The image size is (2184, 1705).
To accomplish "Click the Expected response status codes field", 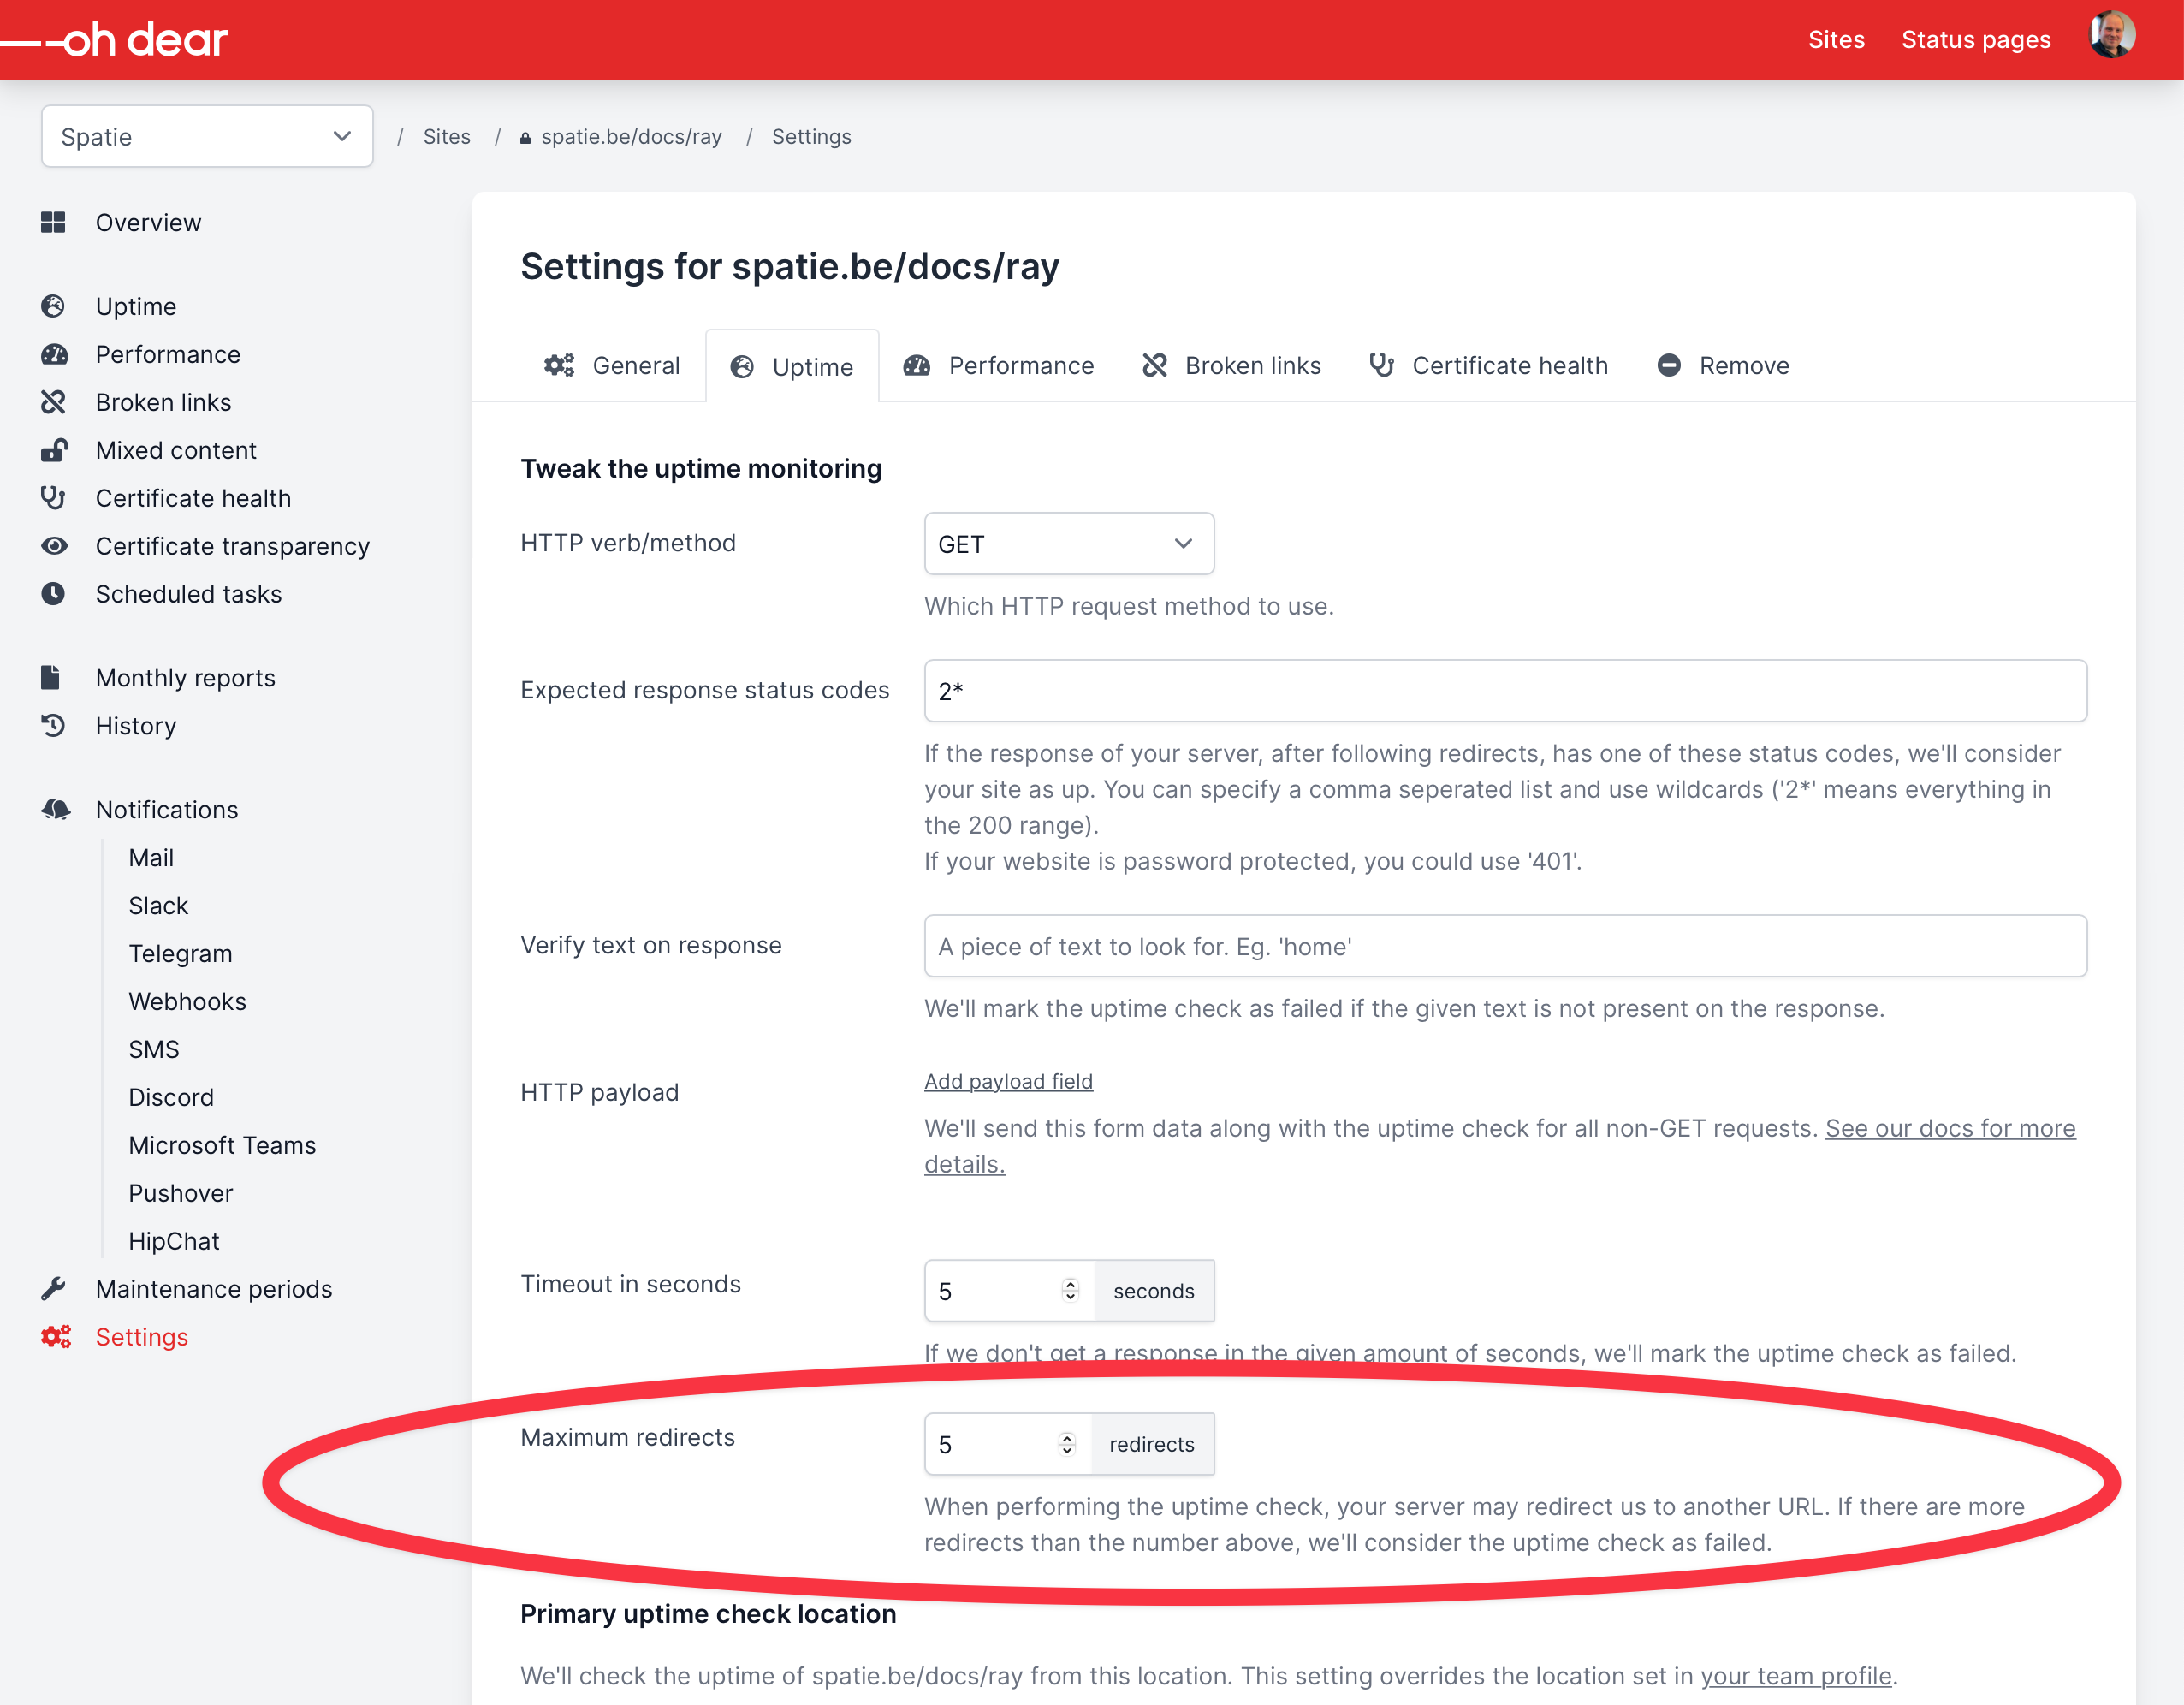I will (x=1505, y=691).
